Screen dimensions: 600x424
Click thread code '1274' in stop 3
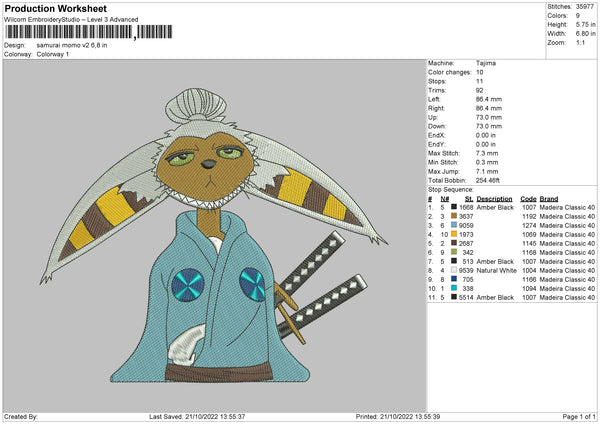[529, 225]
